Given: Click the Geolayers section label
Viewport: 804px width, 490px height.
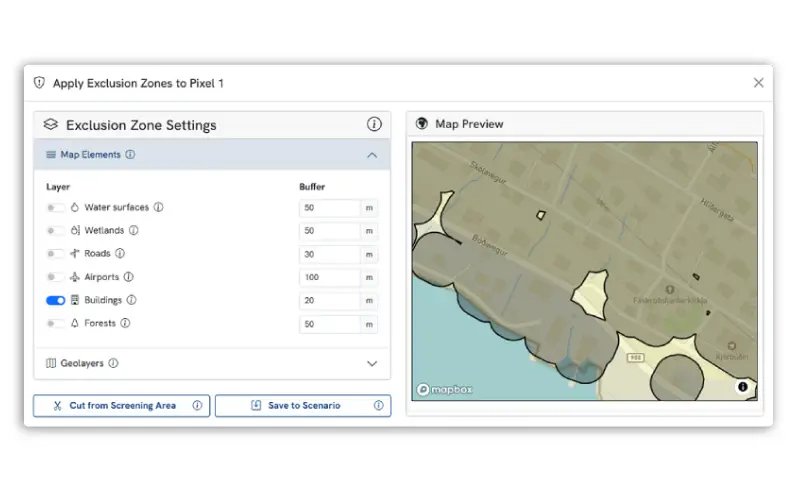Looking at the screenshot, I should click(x=82, y=363).
